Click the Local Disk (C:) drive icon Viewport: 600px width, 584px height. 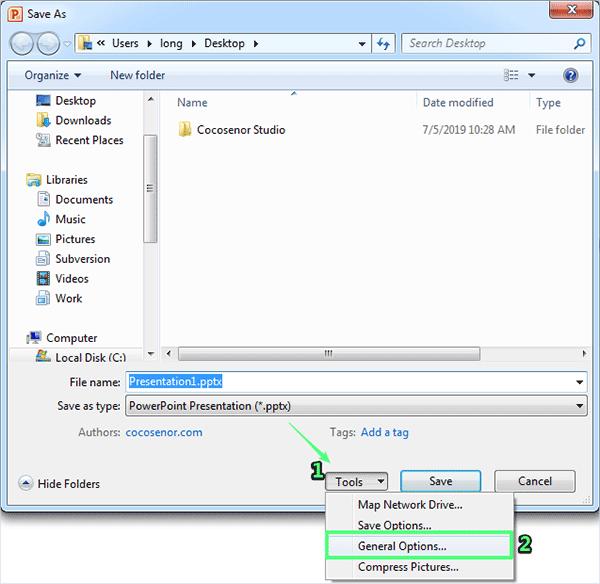pyautogui.click(x=43, y=356)
